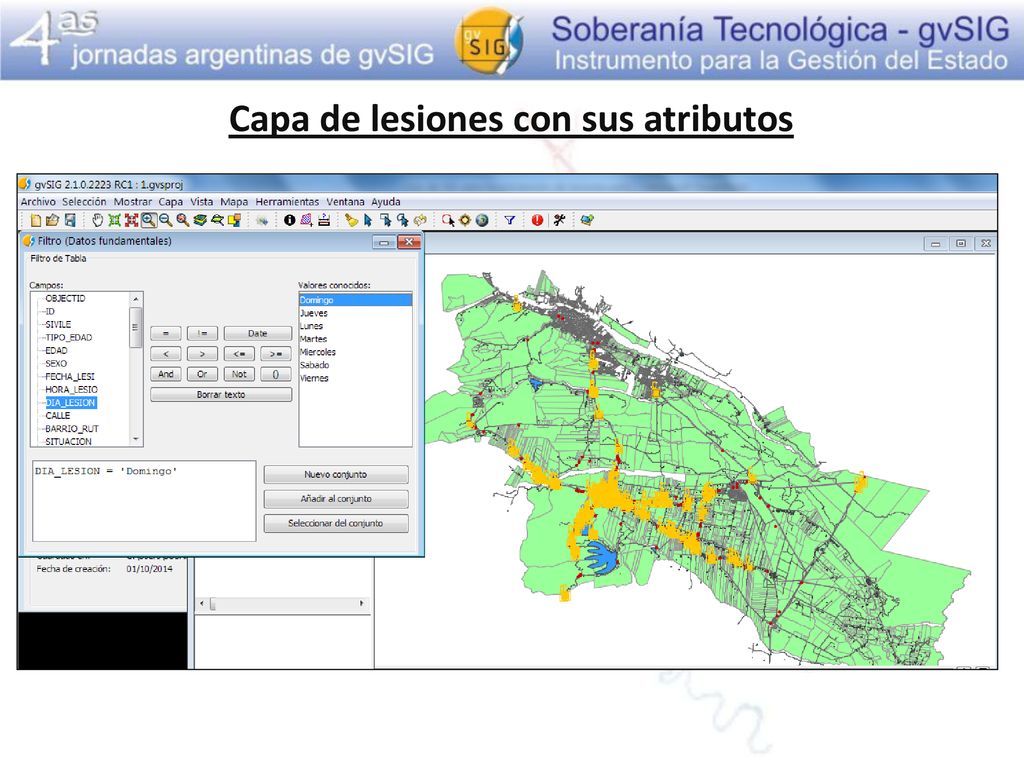Select the blue arrow selection pointer tool
1024x768 pixels.
pos(368,220)
